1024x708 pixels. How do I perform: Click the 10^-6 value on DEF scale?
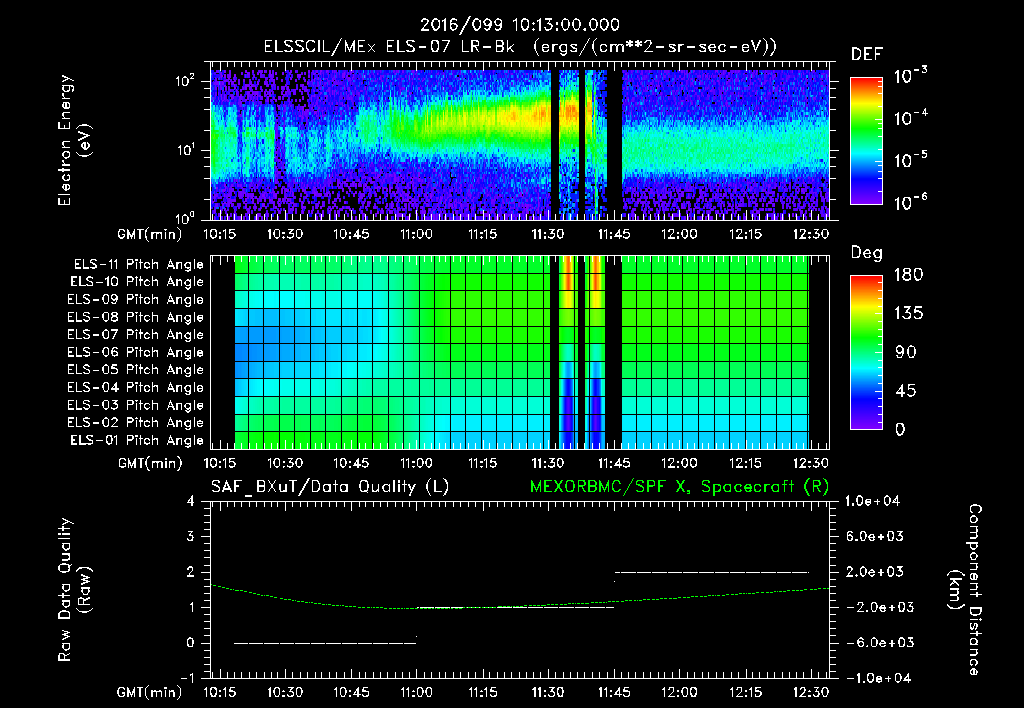pos(910,202)
